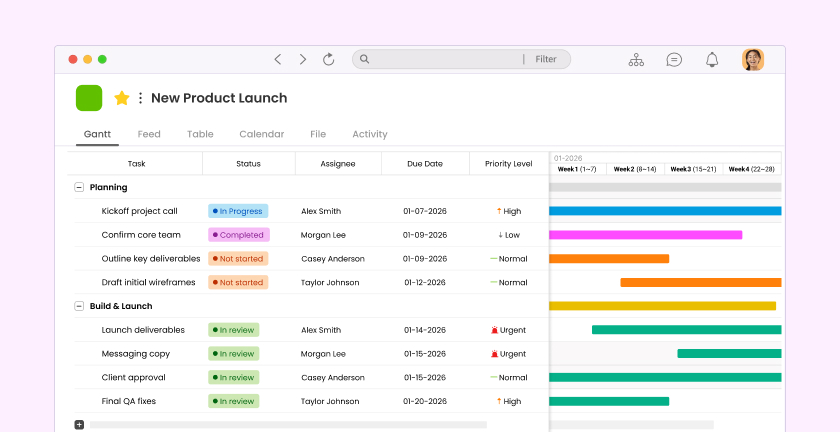Reload the page with refresh icon
840x432 pixels.
tap(328, 59)
